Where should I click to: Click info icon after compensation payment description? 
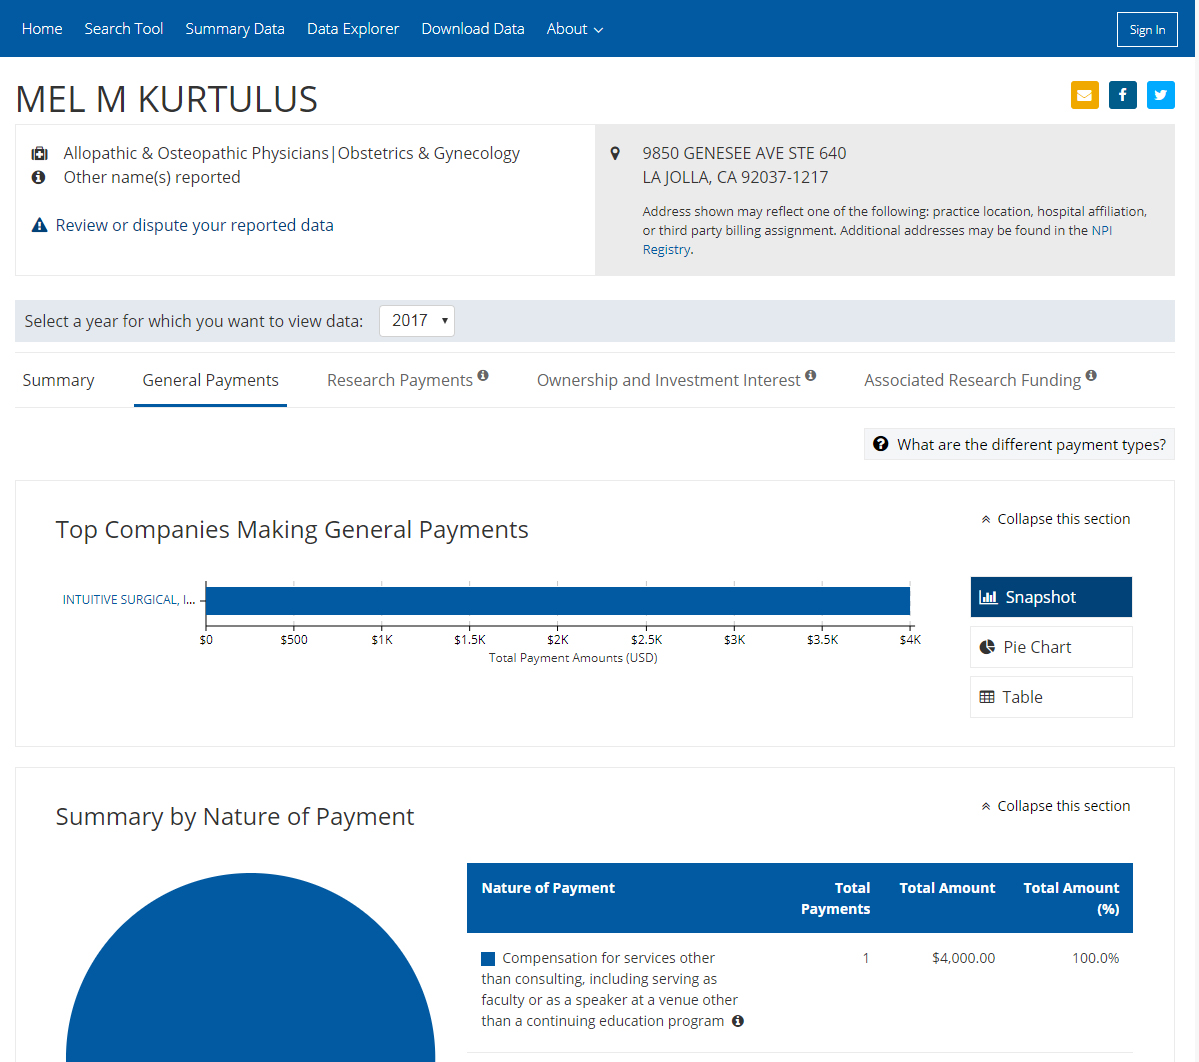738,1021
